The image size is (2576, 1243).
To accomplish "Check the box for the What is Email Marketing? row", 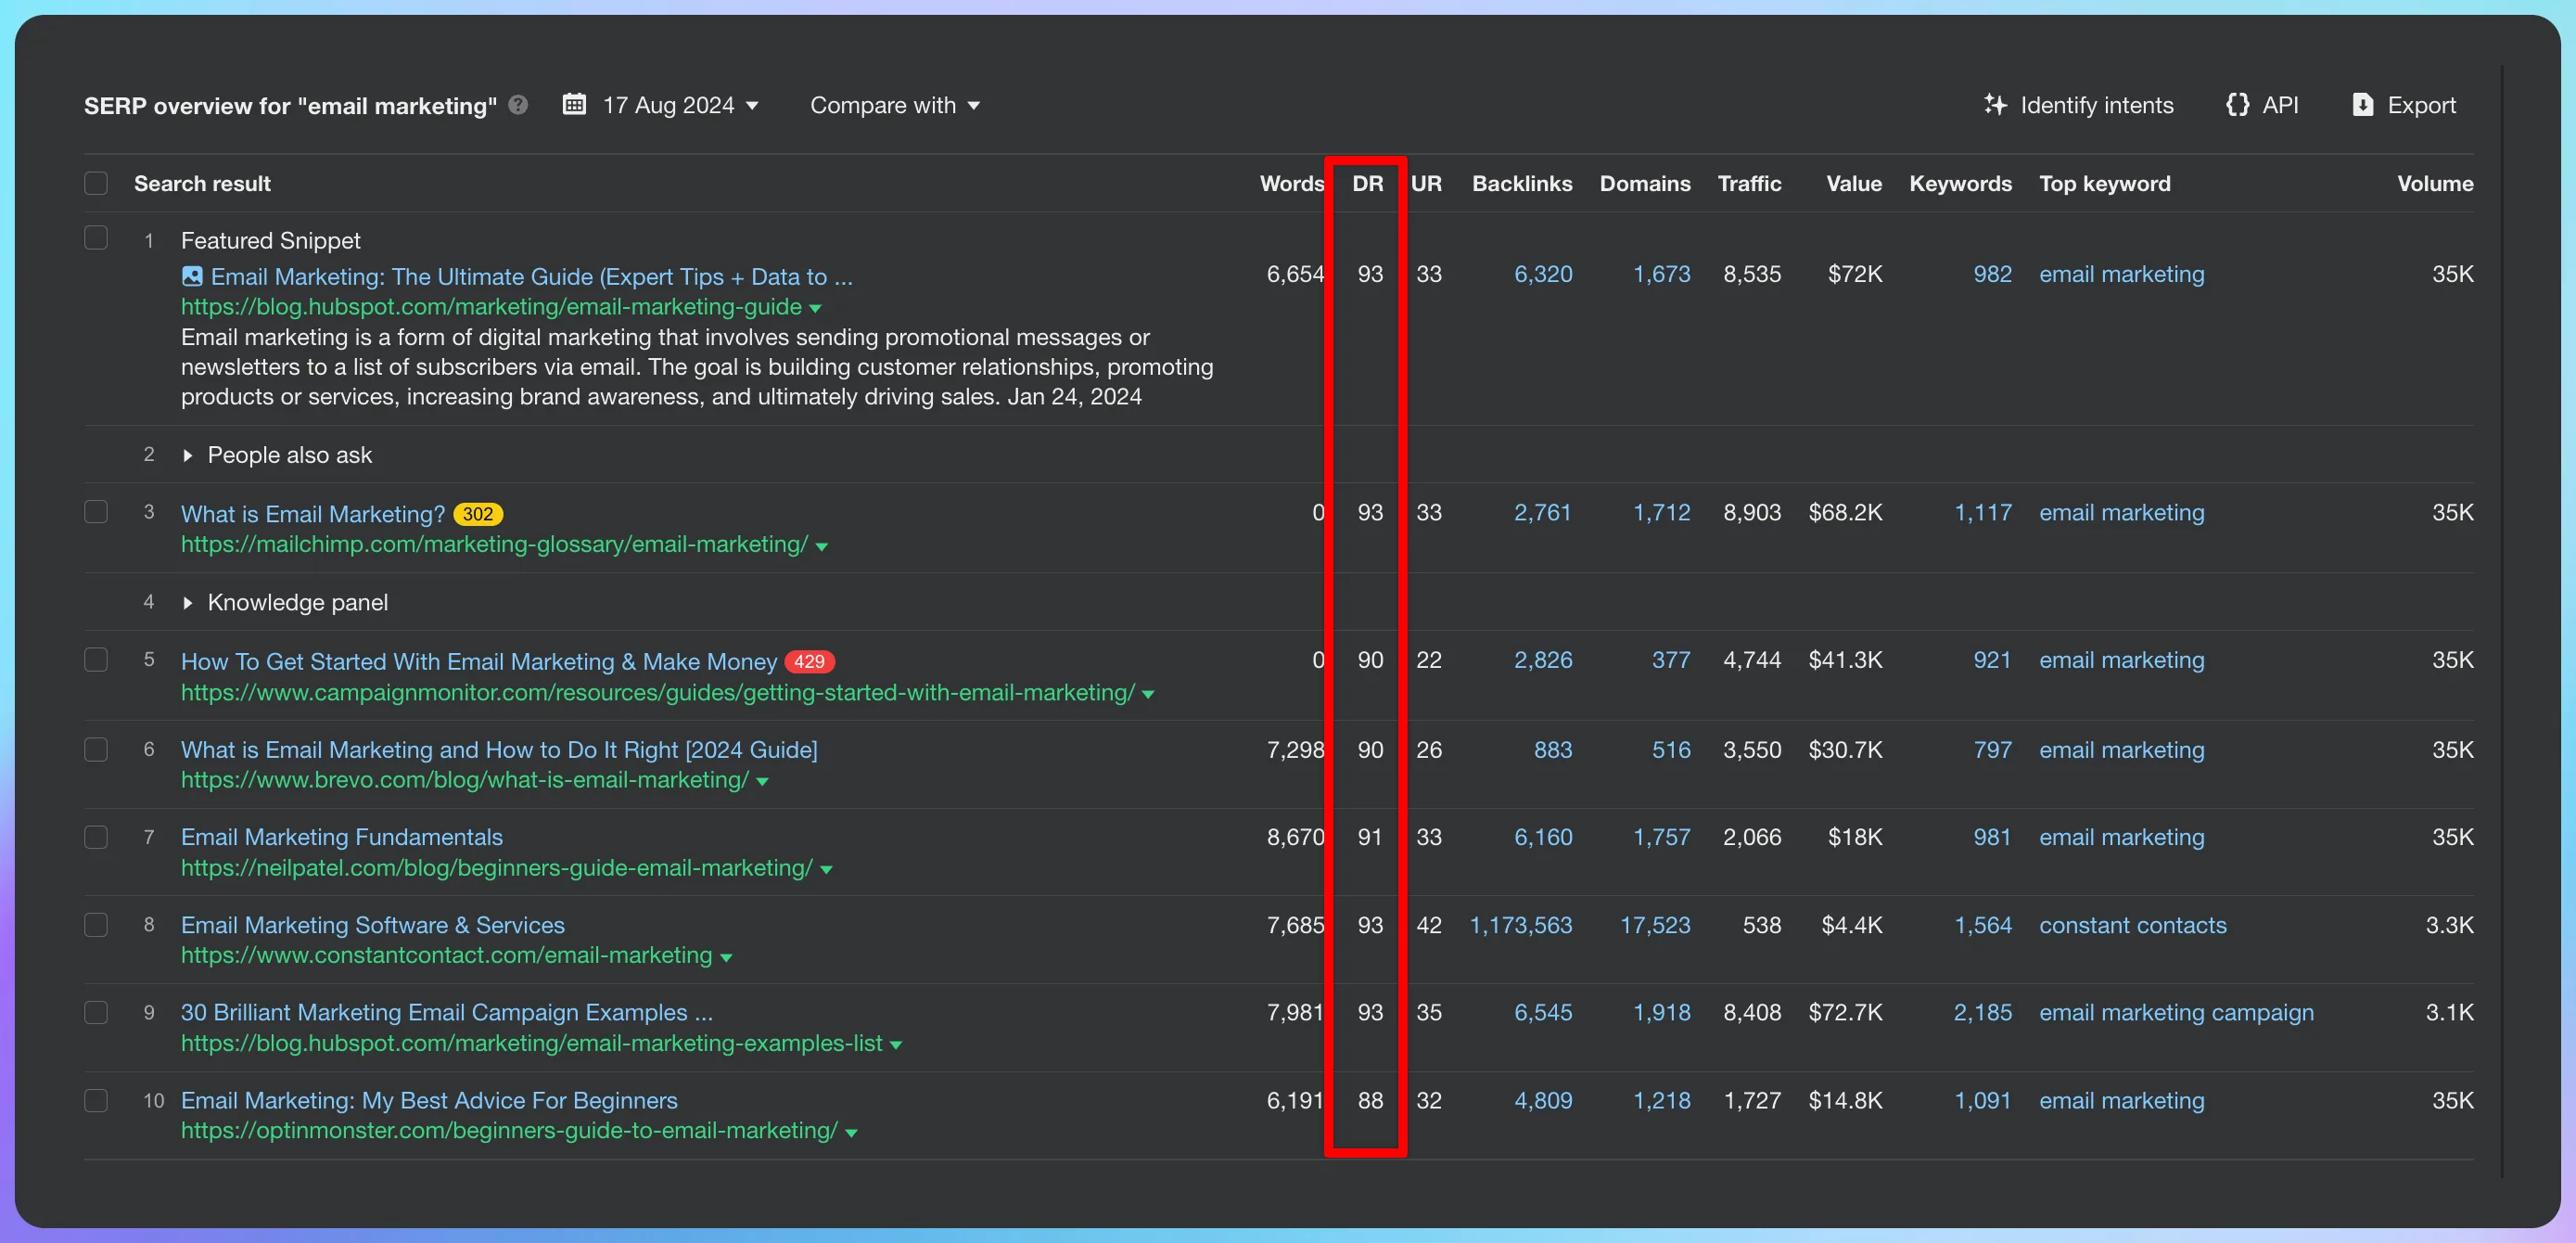I will pyautogui.click(x=96, y=512).
